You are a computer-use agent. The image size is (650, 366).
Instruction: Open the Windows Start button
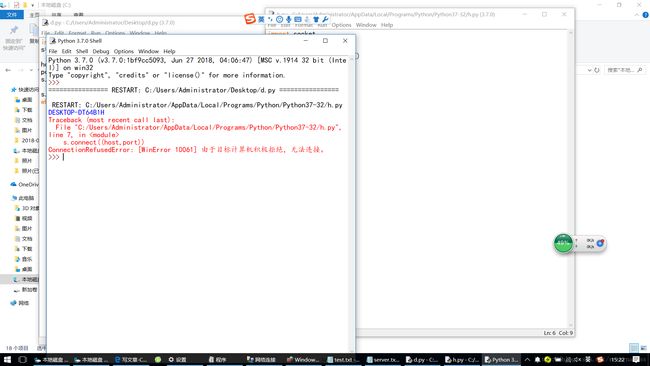[x=7, y=359]
